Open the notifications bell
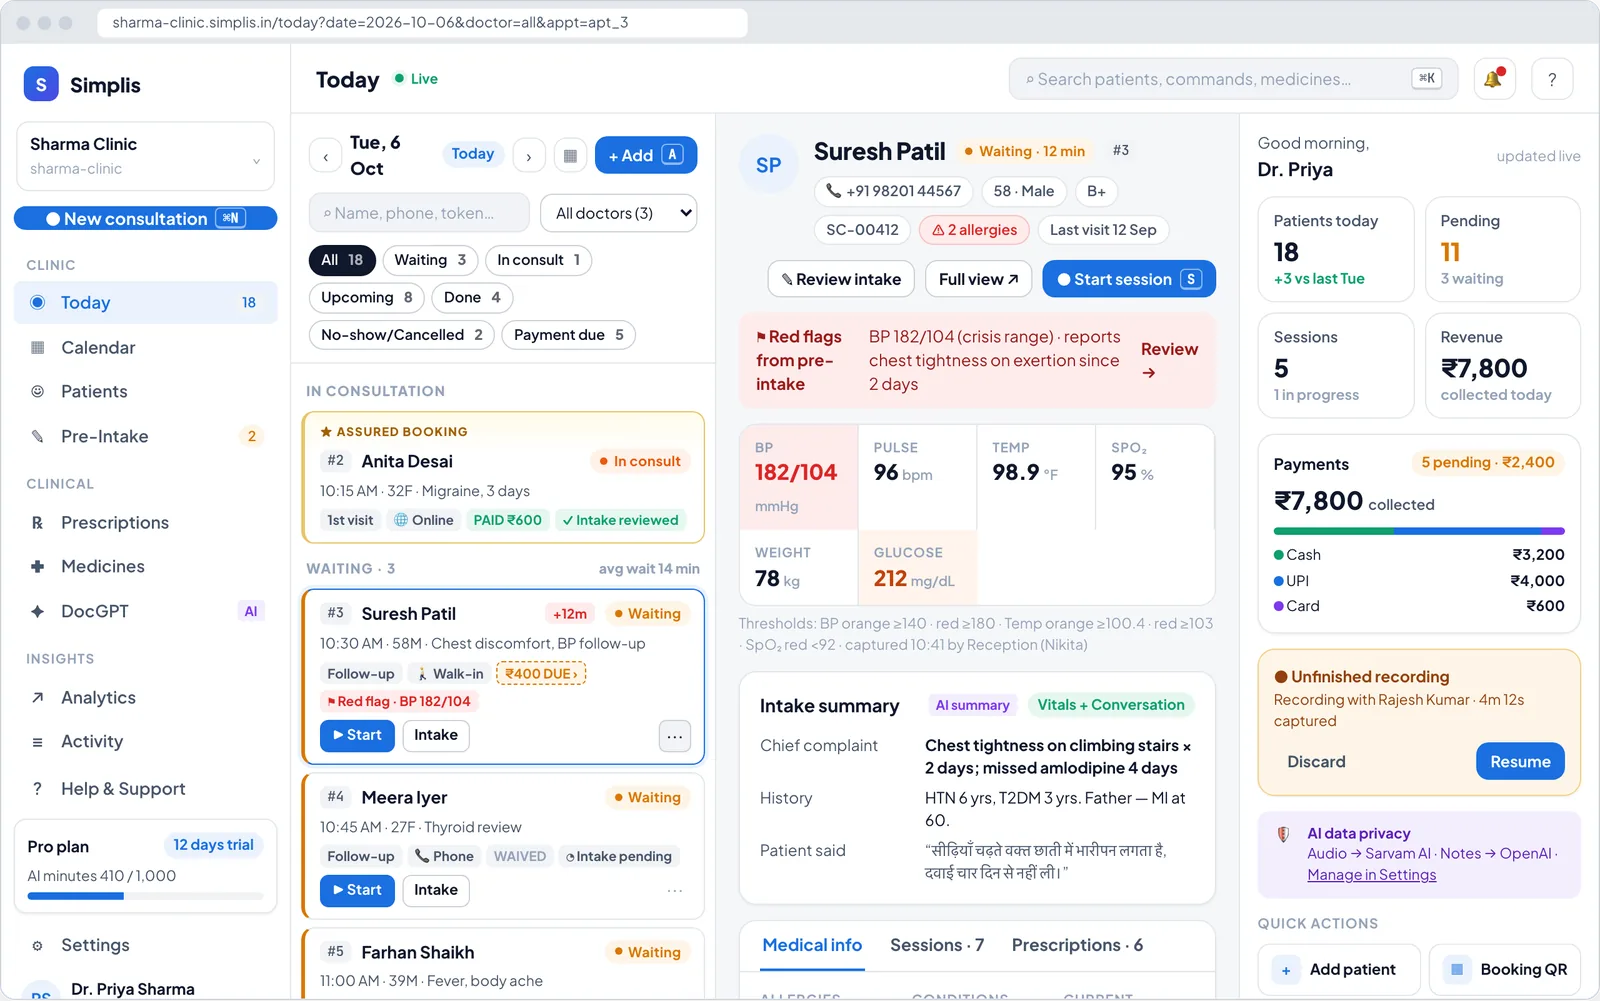 coord(1494,79)
